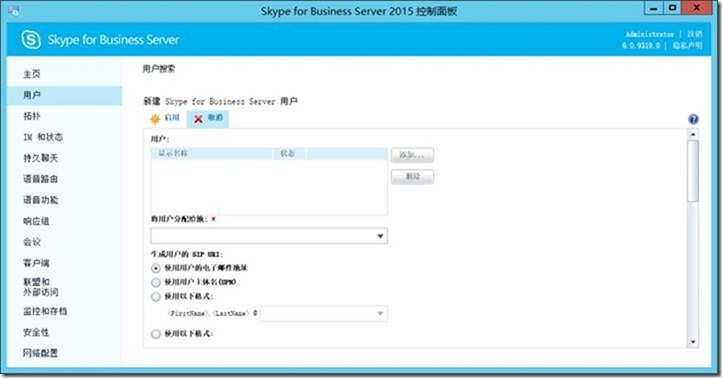Viewport: 722px width, 378px height.
Task: Open 客户端 (Clients) section
Action: pyautogui.click(x=36, y=263)
